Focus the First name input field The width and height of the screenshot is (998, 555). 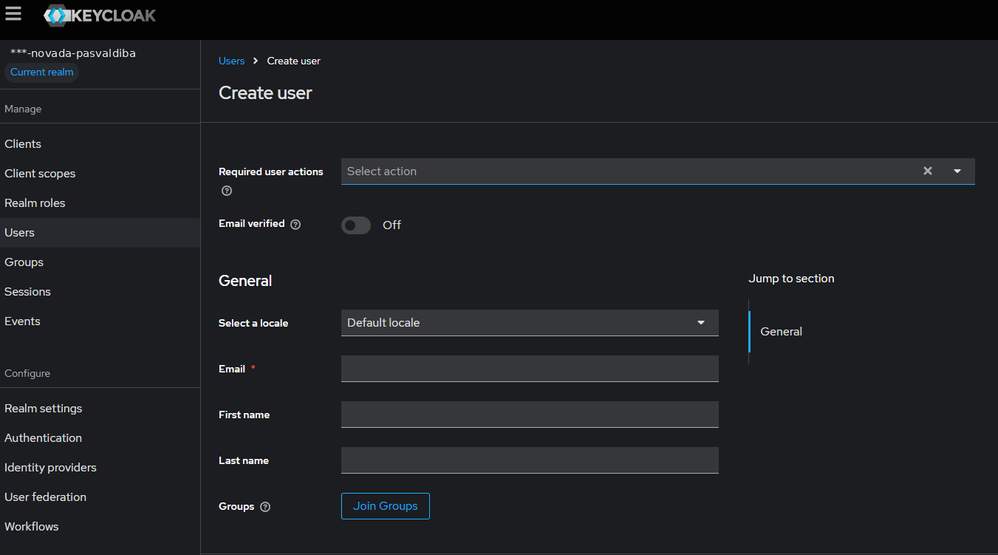(x=530, y=414)
